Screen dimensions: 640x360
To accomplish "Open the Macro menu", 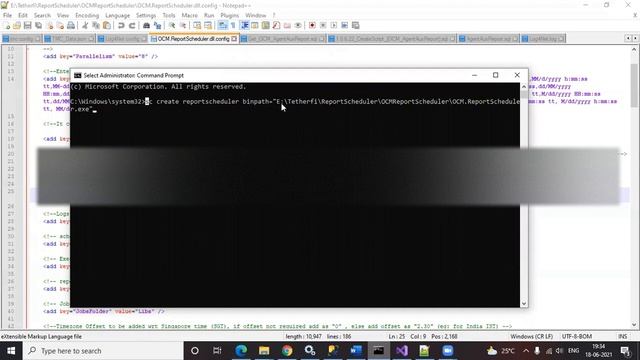I will click(x=189, y=15).
